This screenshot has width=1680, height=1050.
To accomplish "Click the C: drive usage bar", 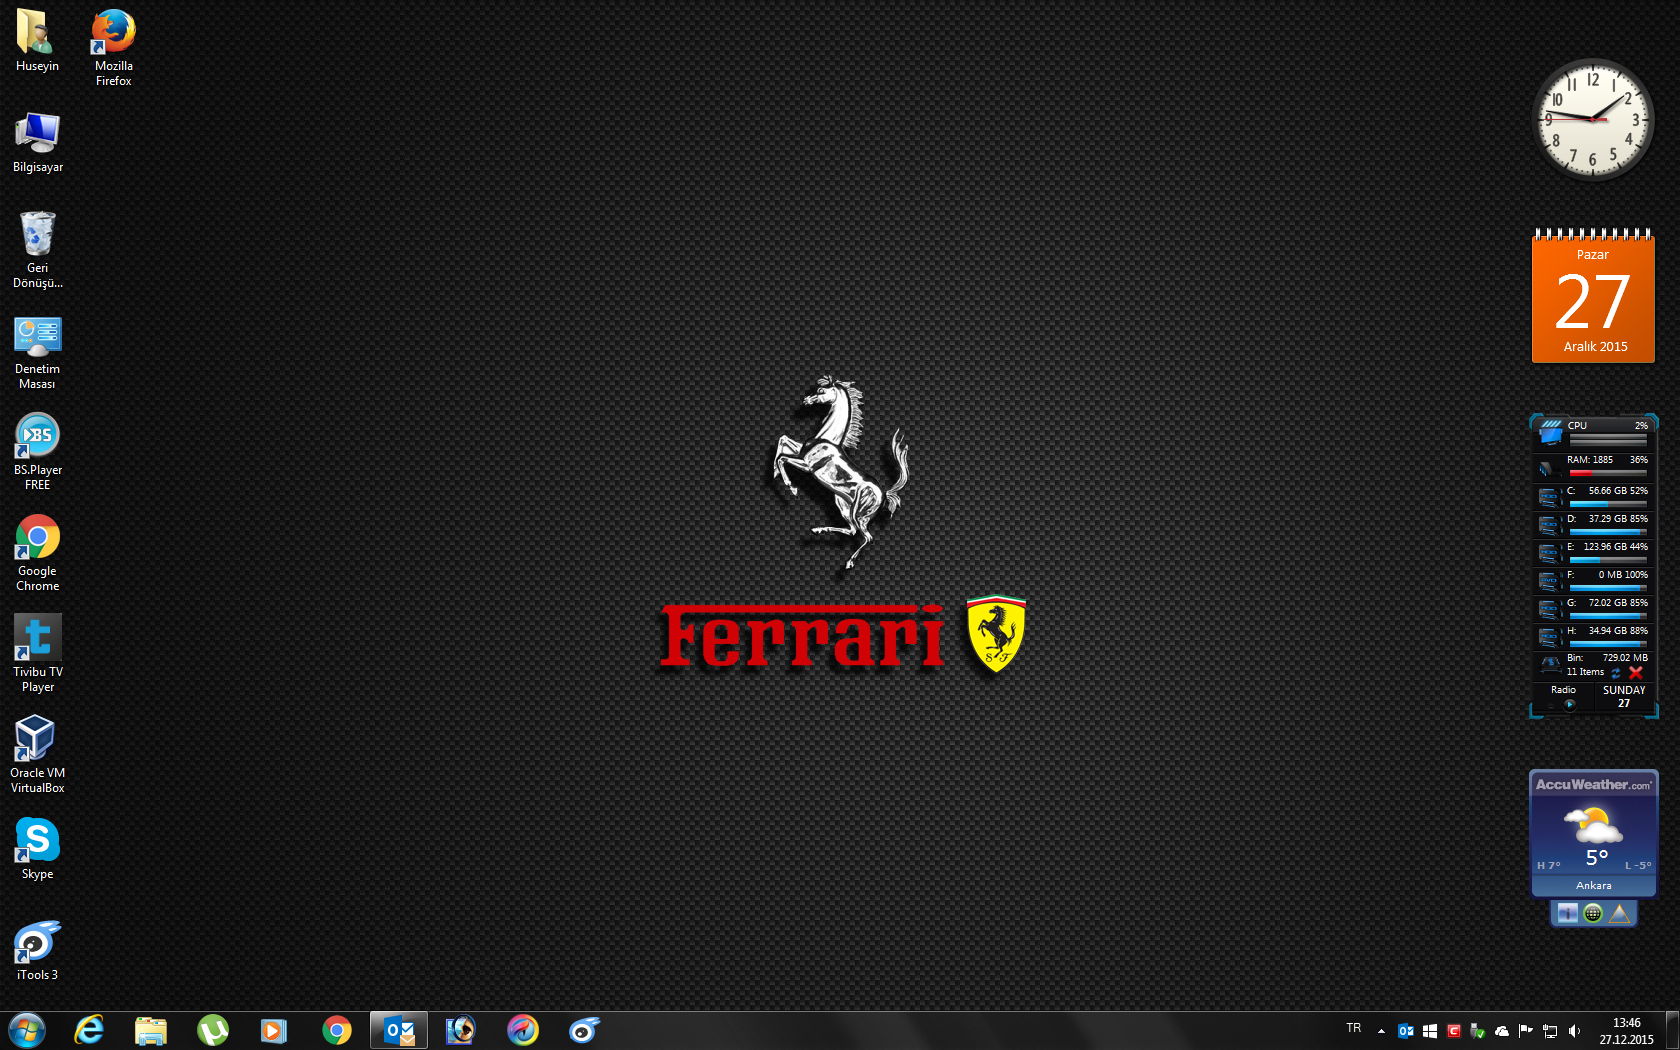I will point(1607,503).
